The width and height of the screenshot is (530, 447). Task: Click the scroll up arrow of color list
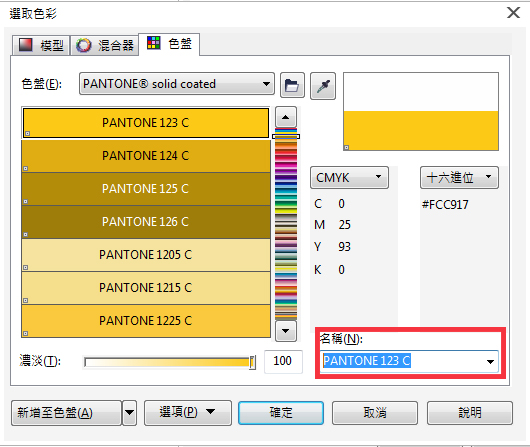(286, 117)
